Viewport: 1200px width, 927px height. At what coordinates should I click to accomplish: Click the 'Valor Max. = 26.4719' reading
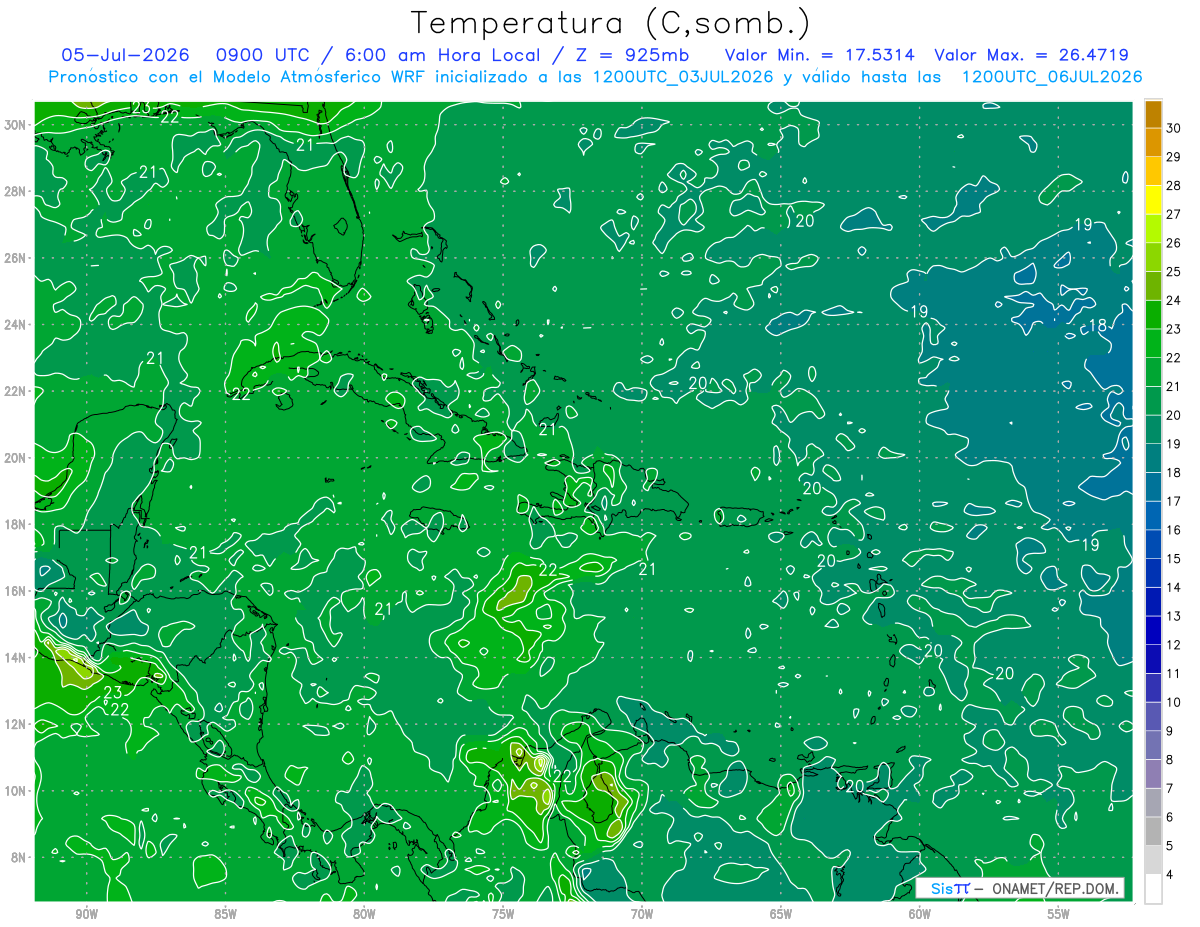pos(1031,55)
